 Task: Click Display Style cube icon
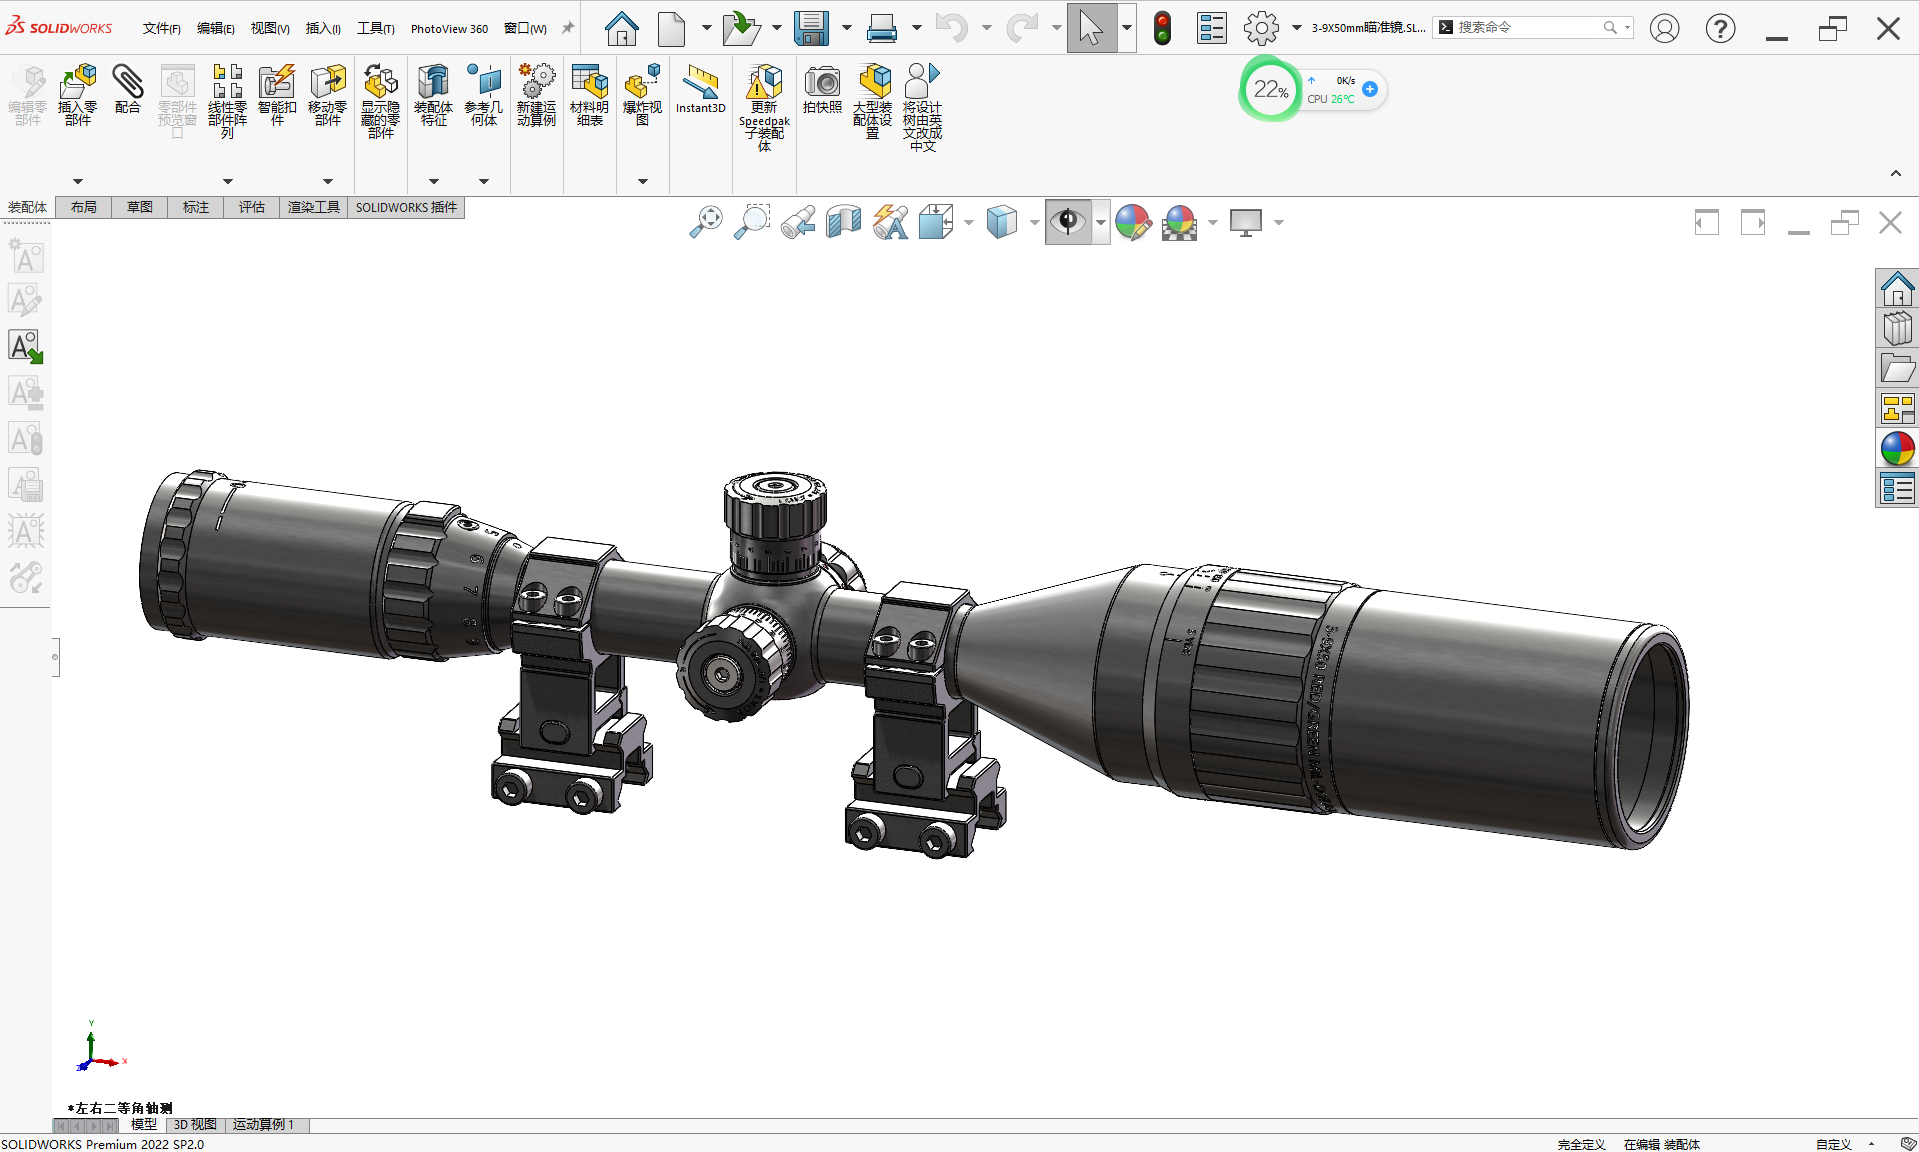(x=1002, y=222)
